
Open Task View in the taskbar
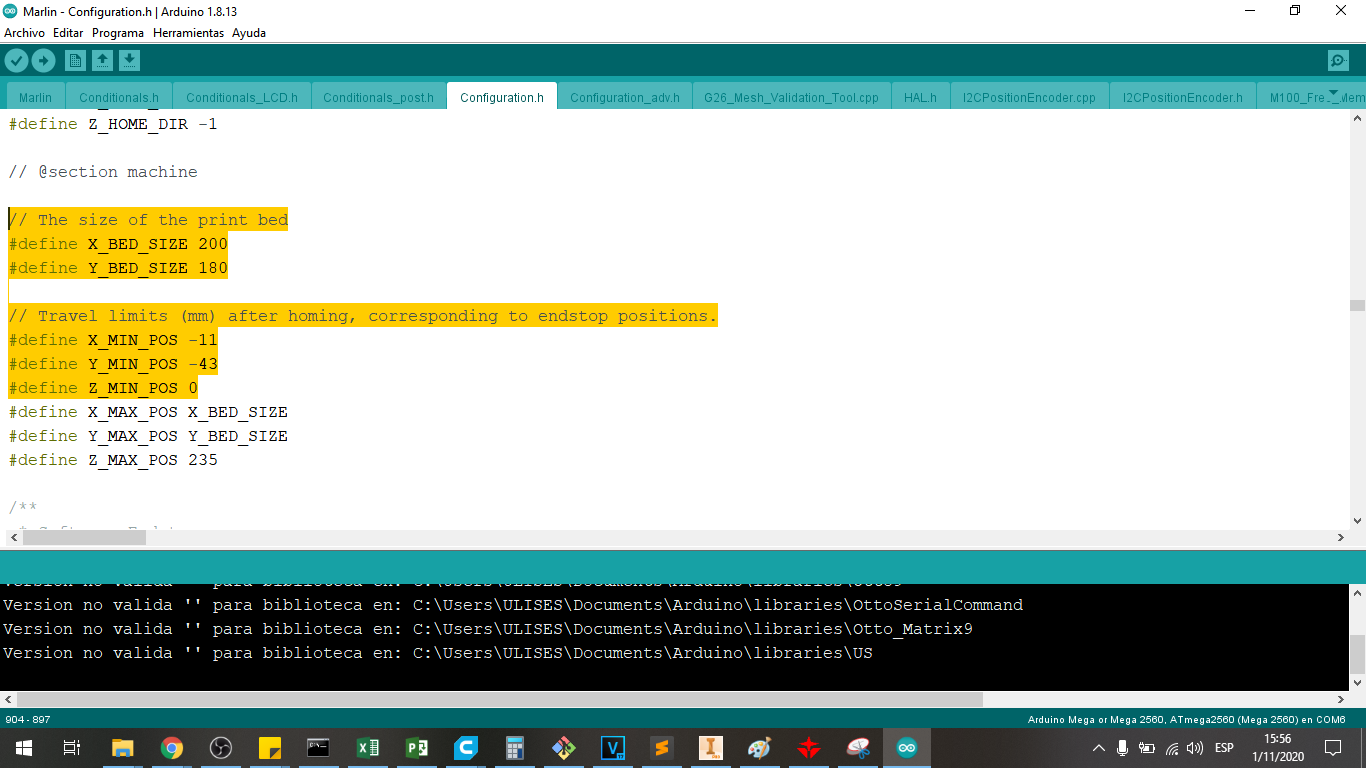pos(71,748)
